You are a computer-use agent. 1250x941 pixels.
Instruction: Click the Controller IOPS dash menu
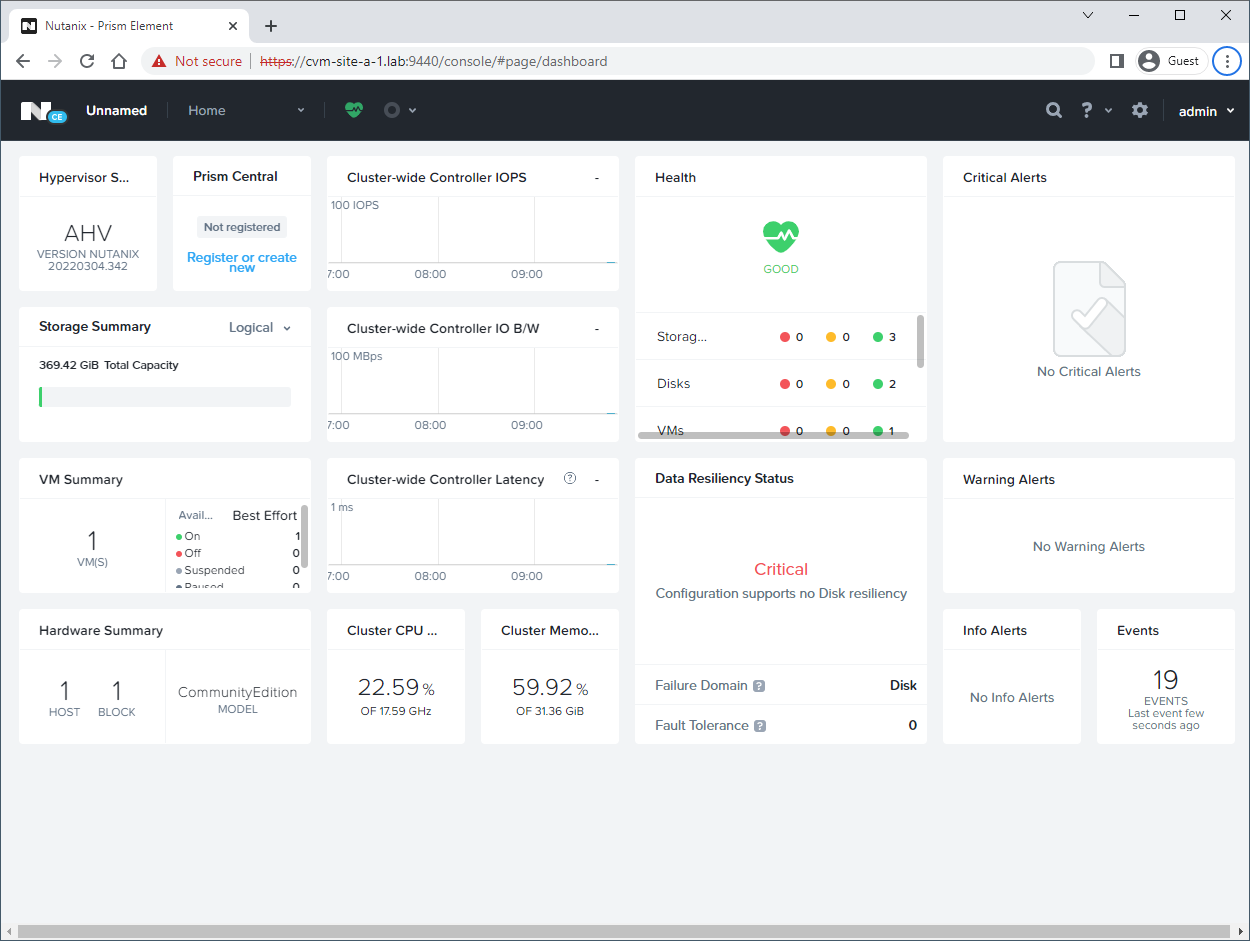pyautogui.click(x=597, y=178)
